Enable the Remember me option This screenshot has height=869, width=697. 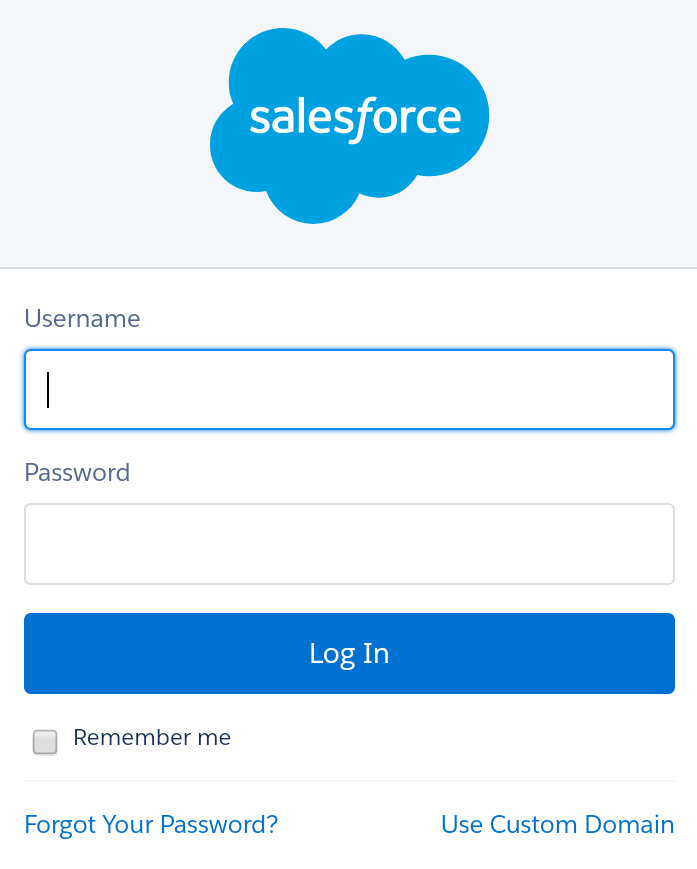pyautogui.click(x=45, y=742)
